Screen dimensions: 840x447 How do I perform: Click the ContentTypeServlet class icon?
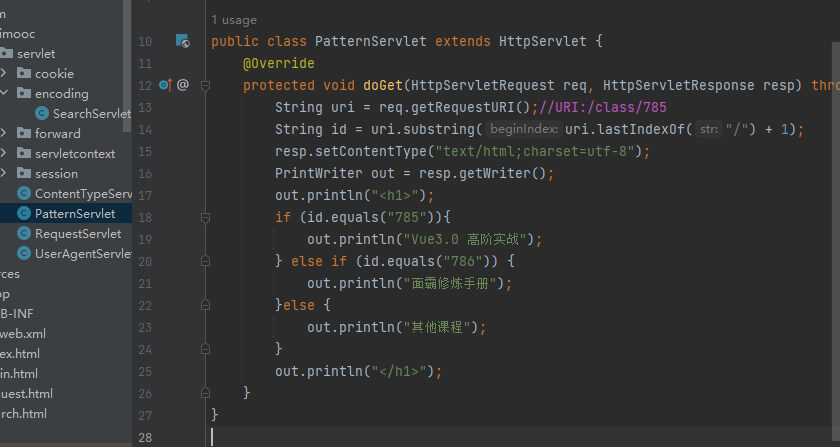point(24,193)
